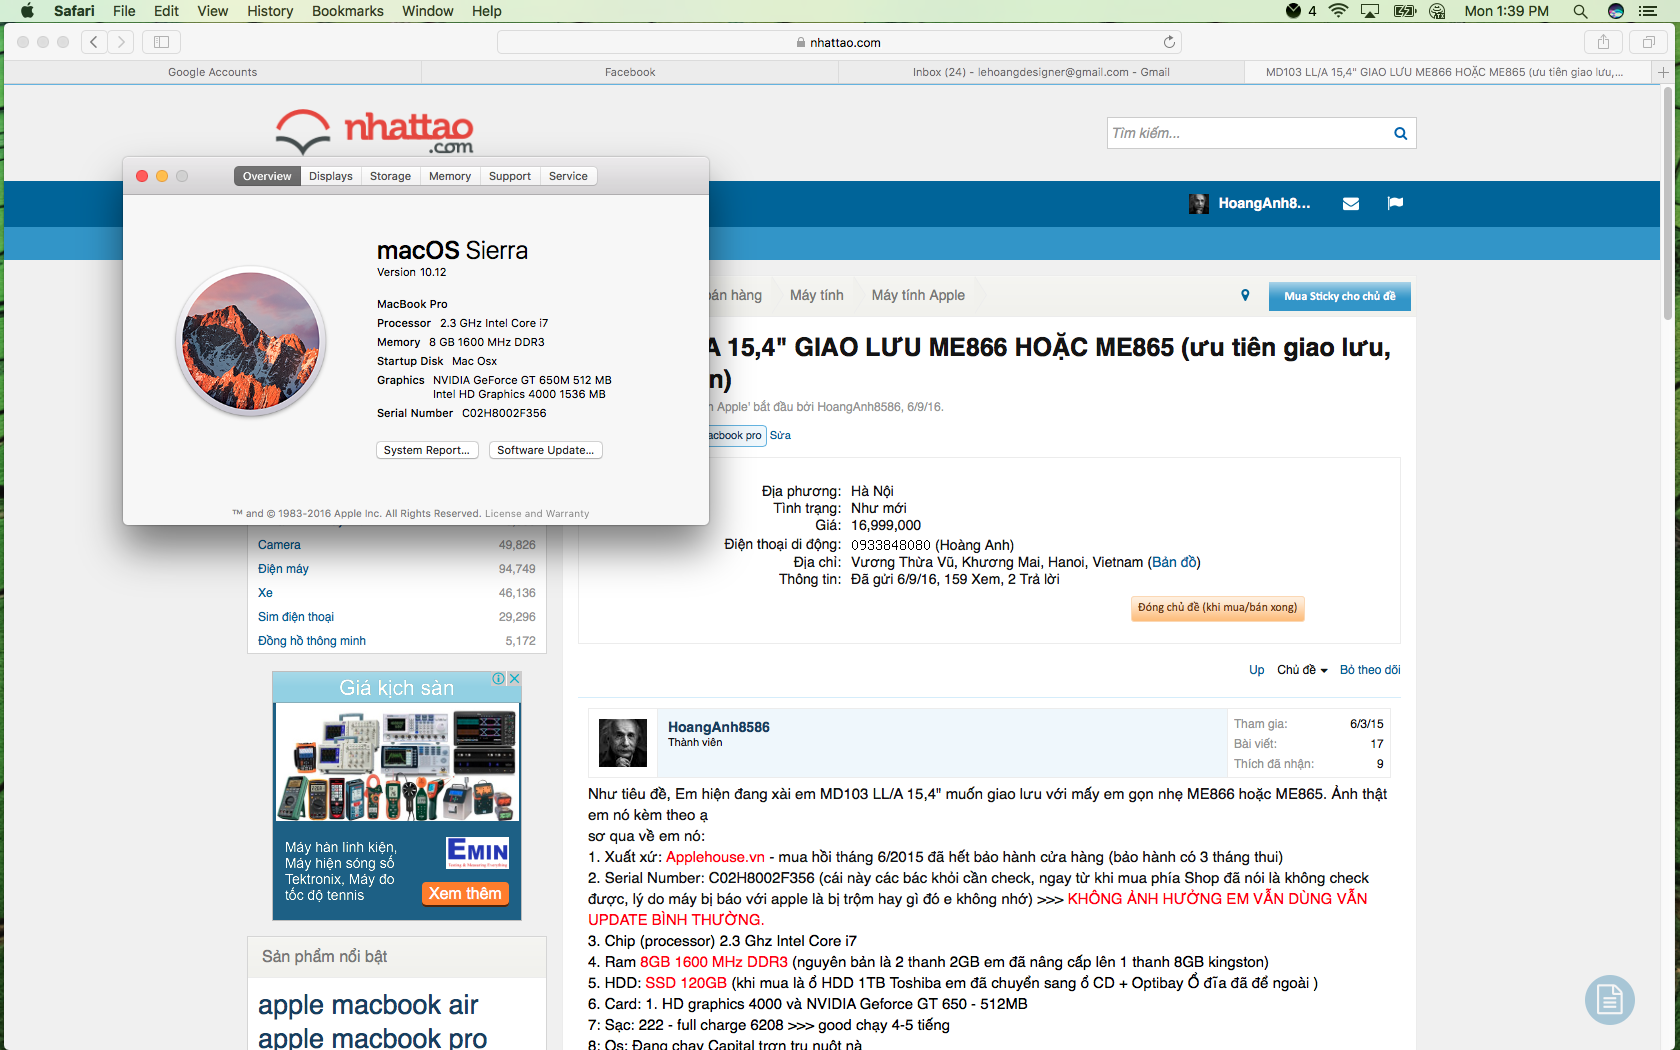1680x1050 pixels.
Task: Open the inbox envelope icon
Action: pyautogui.click(x=1351, y=204)
